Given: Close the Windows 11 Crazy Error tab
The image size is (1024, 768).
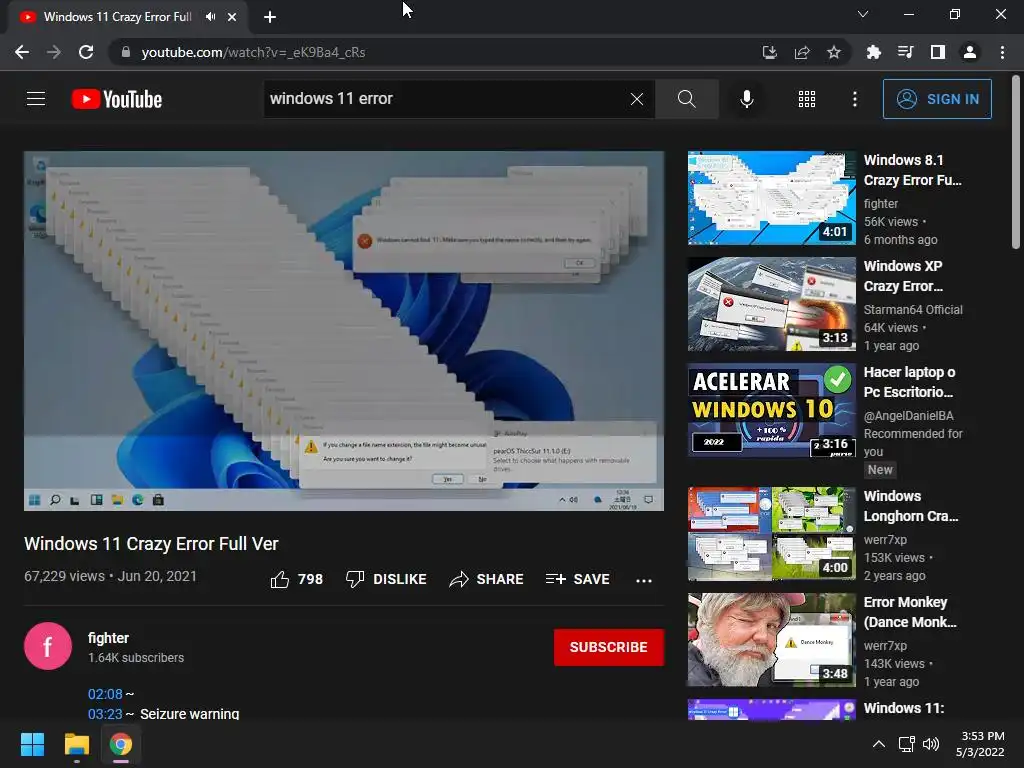Looking at the screenshot, I should (x=232, y=17).
